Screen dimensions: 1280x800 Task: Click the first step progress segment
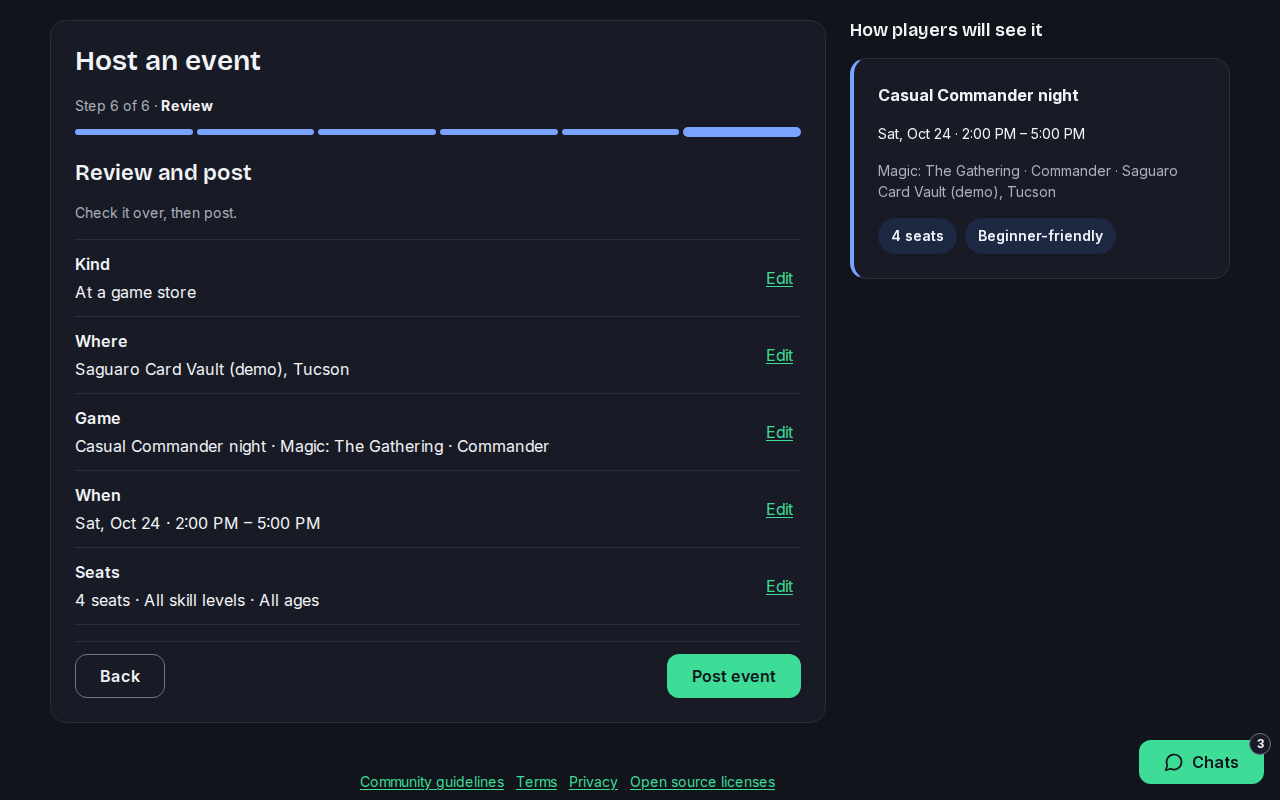tap(134, 132)
